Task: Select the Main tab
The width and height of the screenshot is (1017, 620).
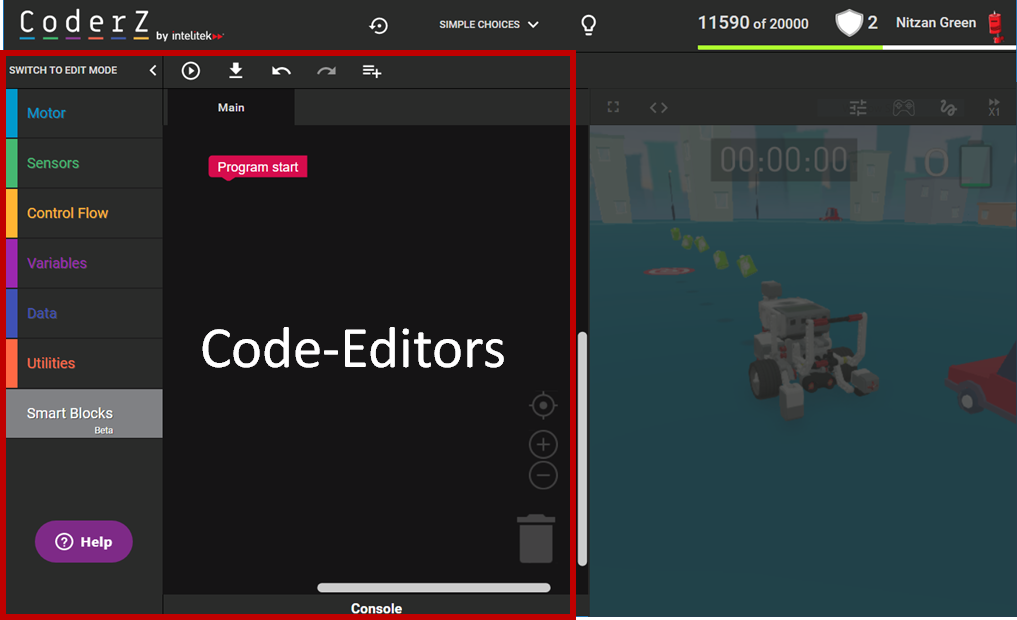Action: 231,108
